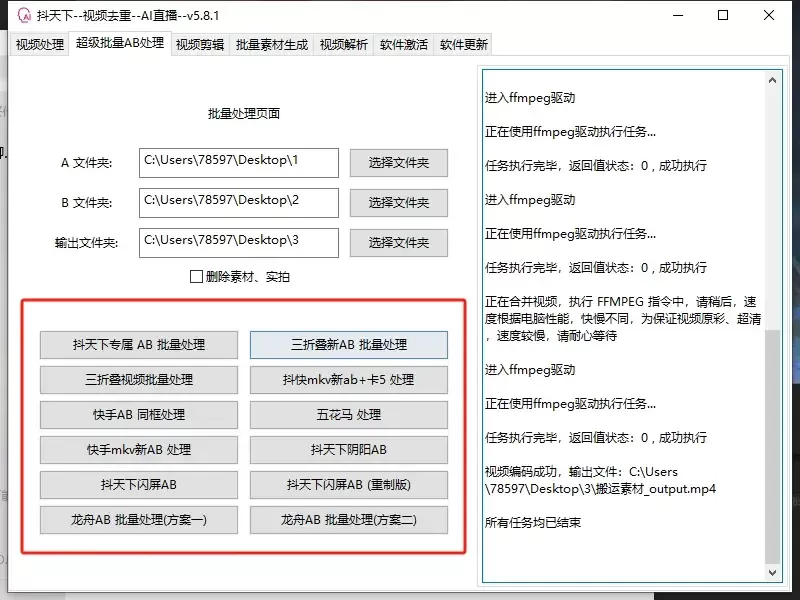Open the 视频解析 tab

343,45
